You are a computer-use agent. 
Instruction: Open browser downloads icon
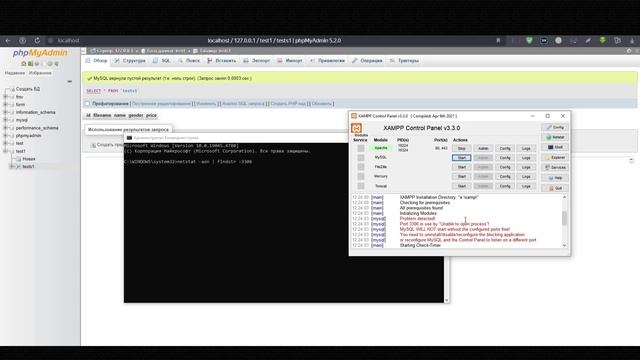(632, 40)
